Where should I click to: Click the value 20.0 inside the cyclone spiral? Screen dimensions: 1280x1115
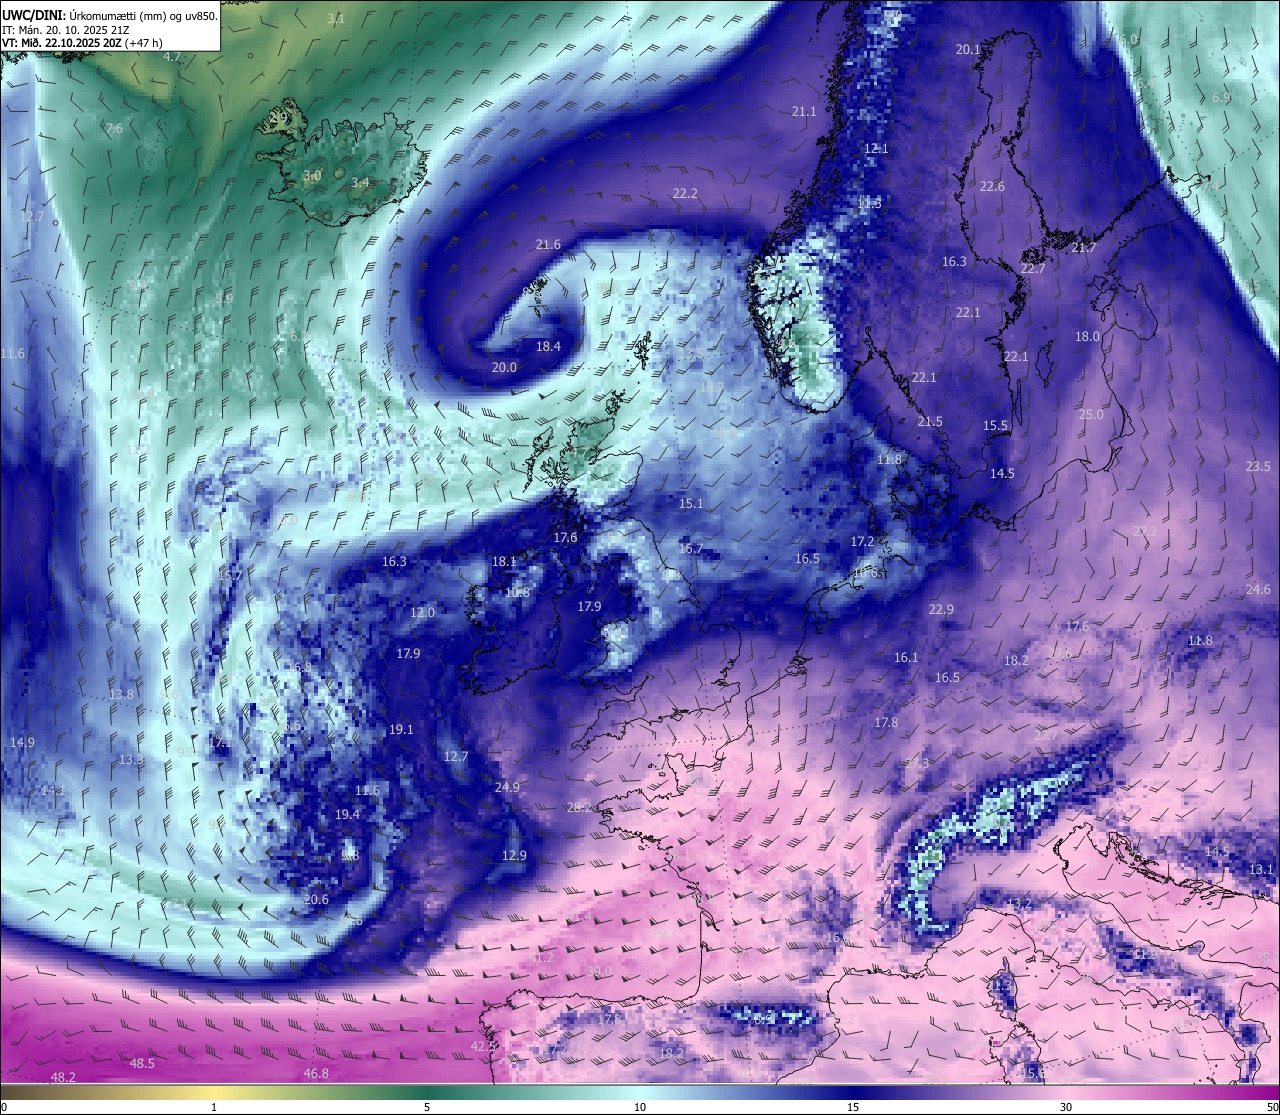504,367
